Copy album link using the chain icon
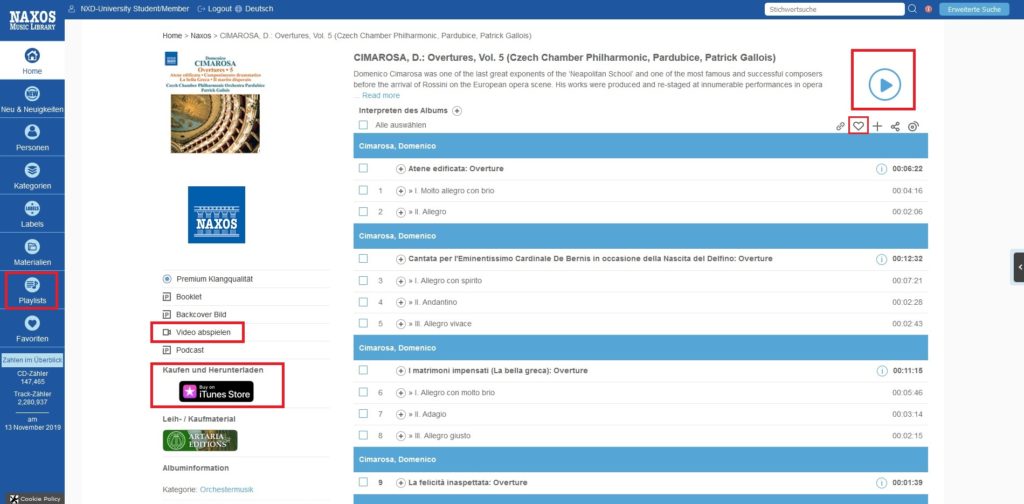The height and width of the screenshot is (504, 1024). click(840, 126)
